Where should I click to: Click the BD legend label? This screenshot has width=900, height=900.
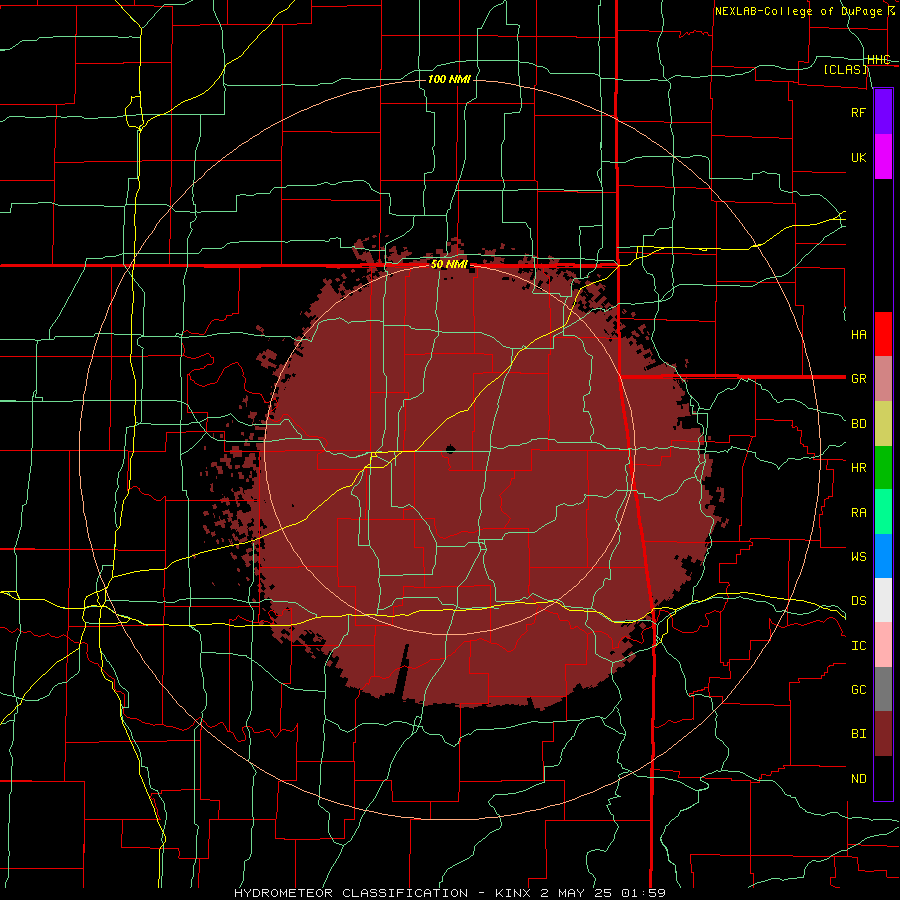click(x=859, y=424)
